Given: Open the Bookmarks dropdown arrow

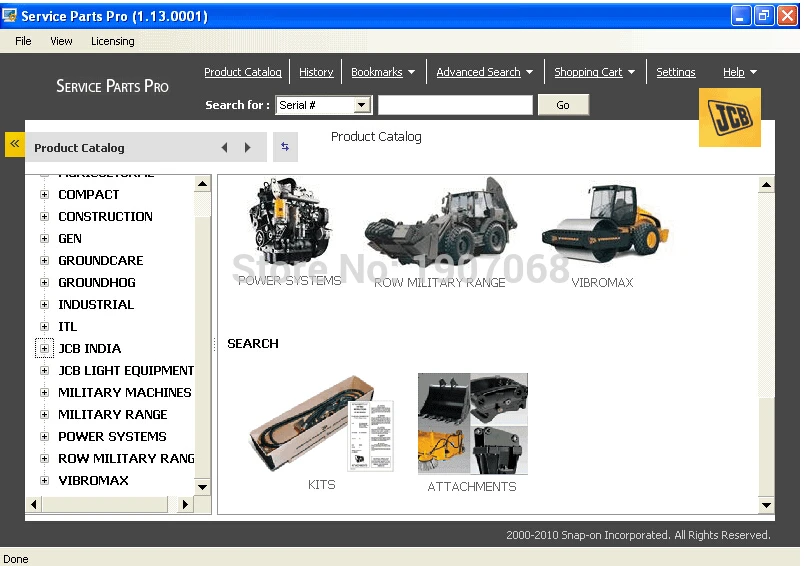Looking at the screenshot, I should (x=411, y=72).
